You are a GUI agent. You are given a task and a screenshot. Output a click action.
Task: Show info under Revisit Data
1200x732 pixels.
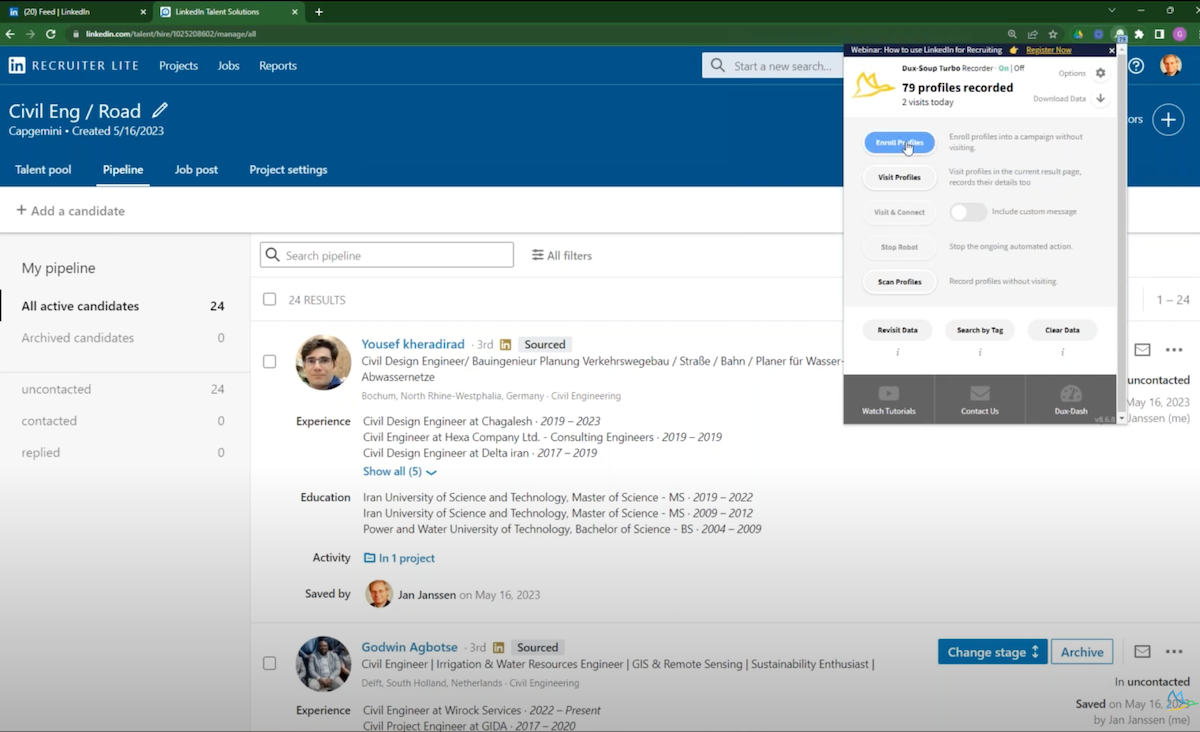tap(898, 352)
